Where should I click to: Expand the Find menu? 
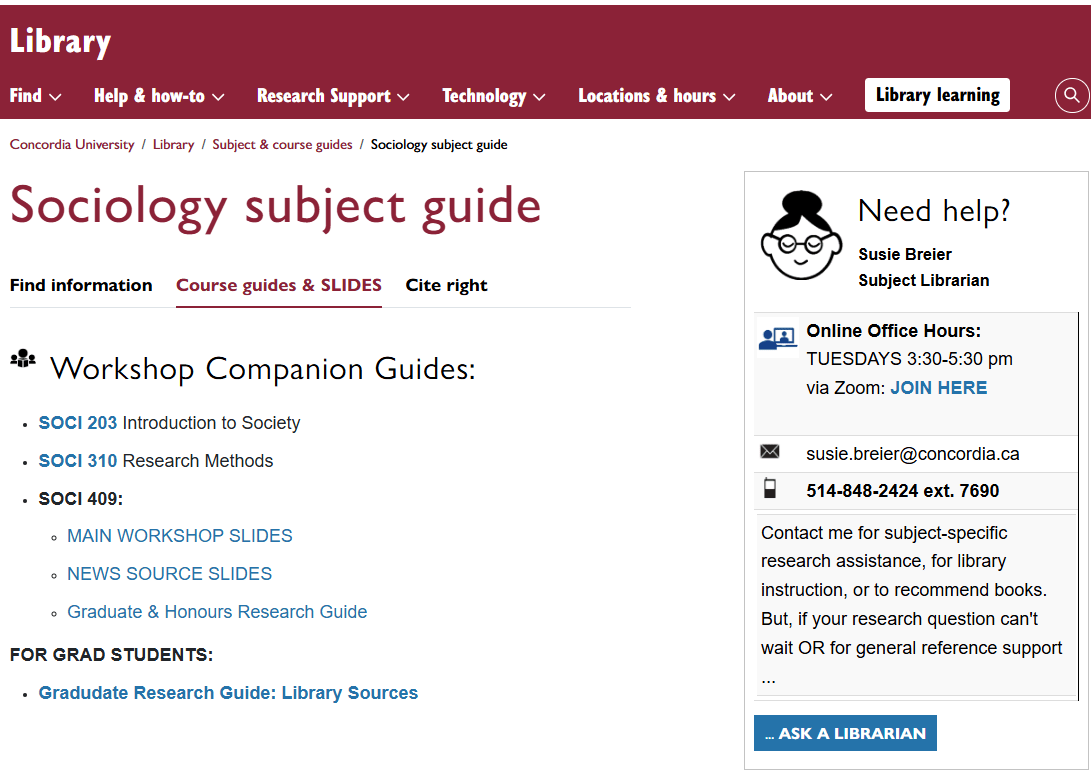point(35,96)
